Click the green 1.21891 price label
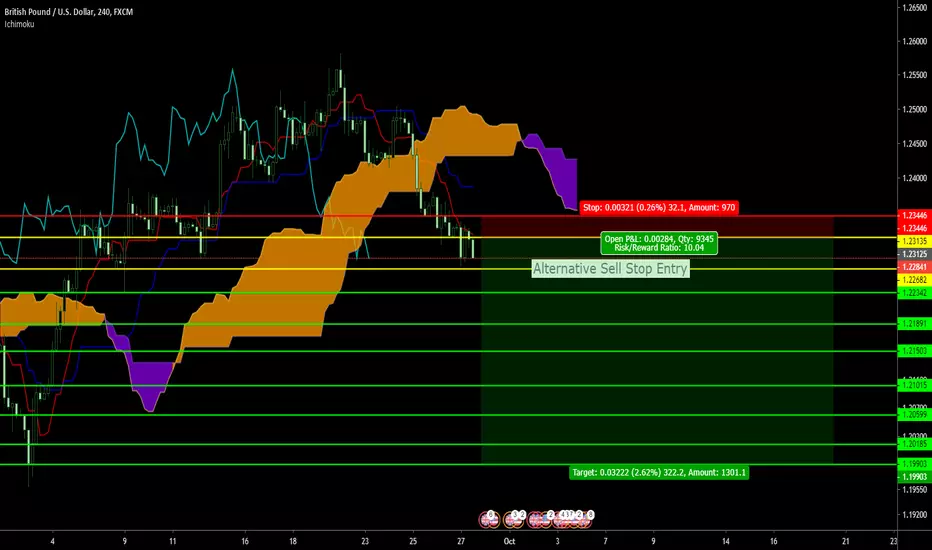 pyautogui.click(x=914, y=324)
